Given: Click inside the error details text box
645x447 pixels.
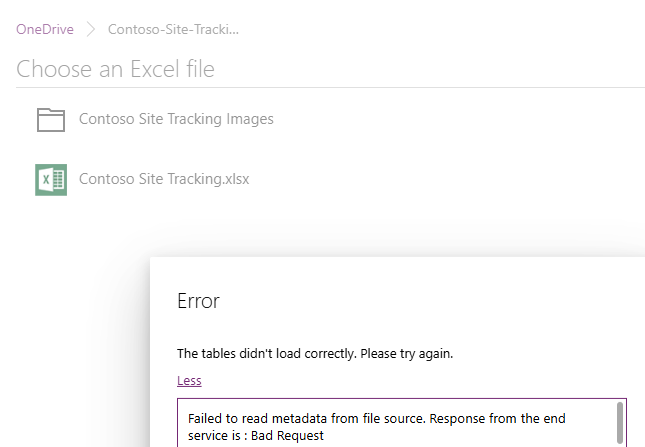Looking at the screenshot, I should pyautogui.click(x=400, y=425).
